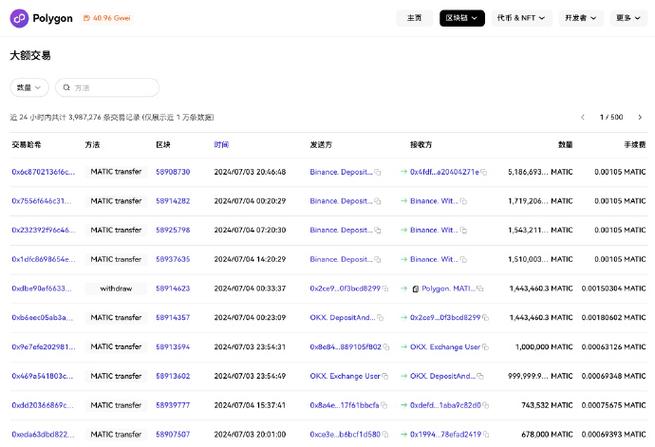Copy OKX Exchange User sender in block 58913602 row
The image size is (655, 447).
coord(385,376)
